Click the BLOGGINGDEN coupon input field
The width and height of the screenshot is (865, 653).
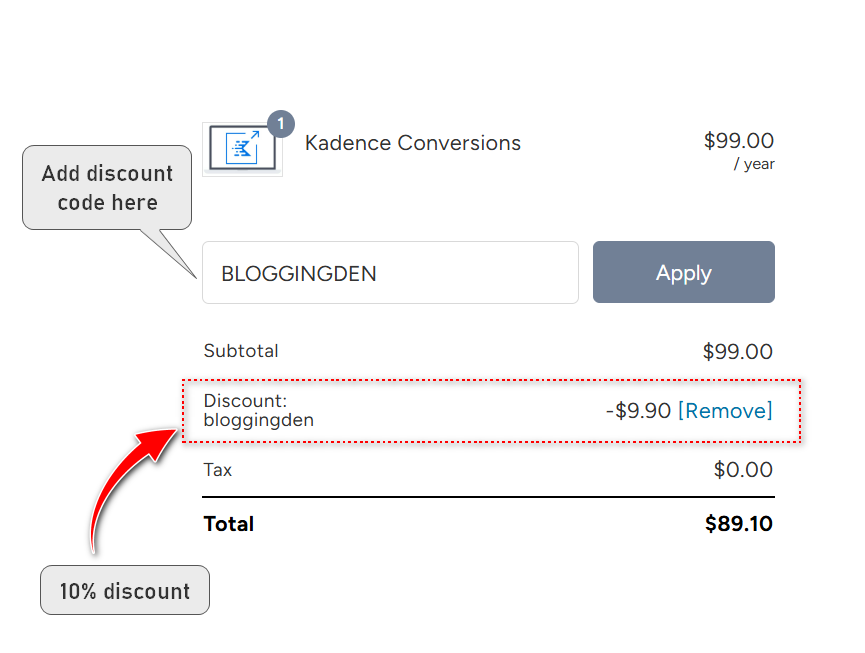[x=390, y=272]
